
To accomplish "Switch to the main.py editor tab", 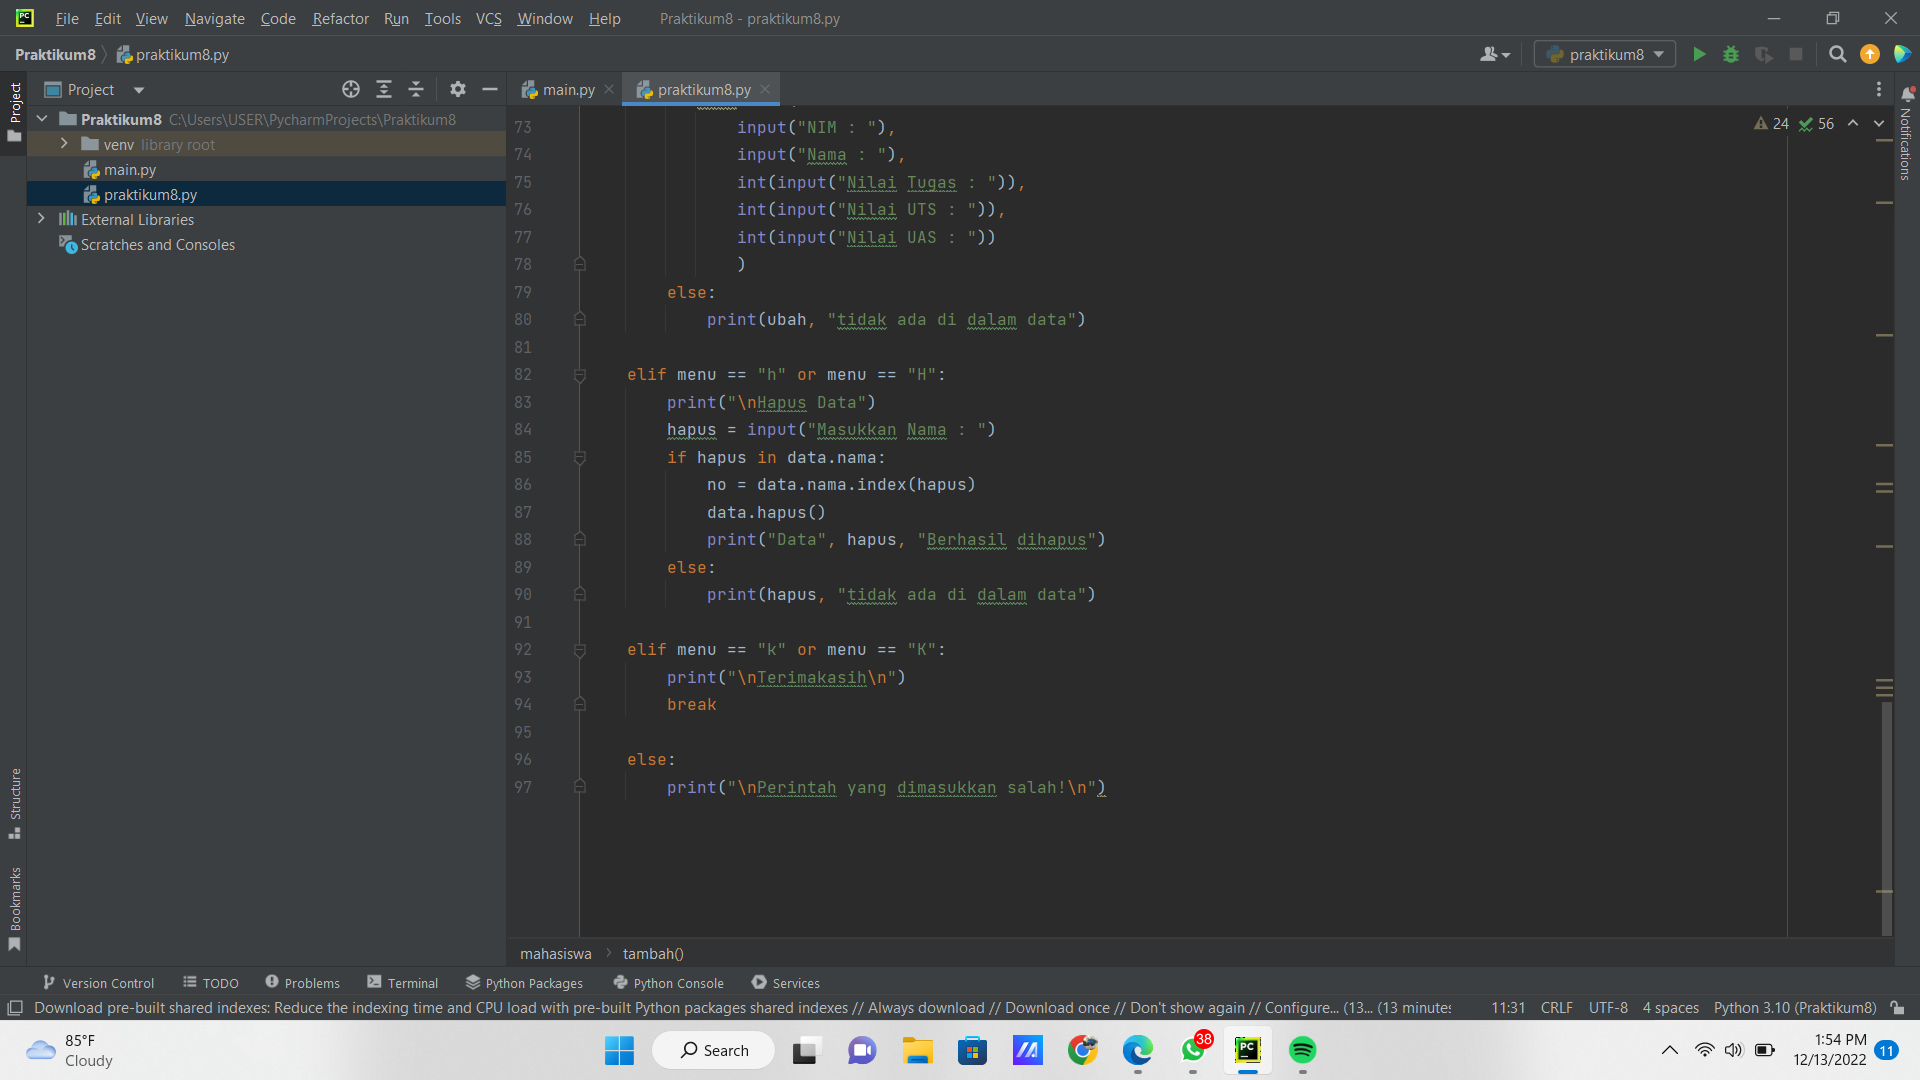I will click(567, 89).
